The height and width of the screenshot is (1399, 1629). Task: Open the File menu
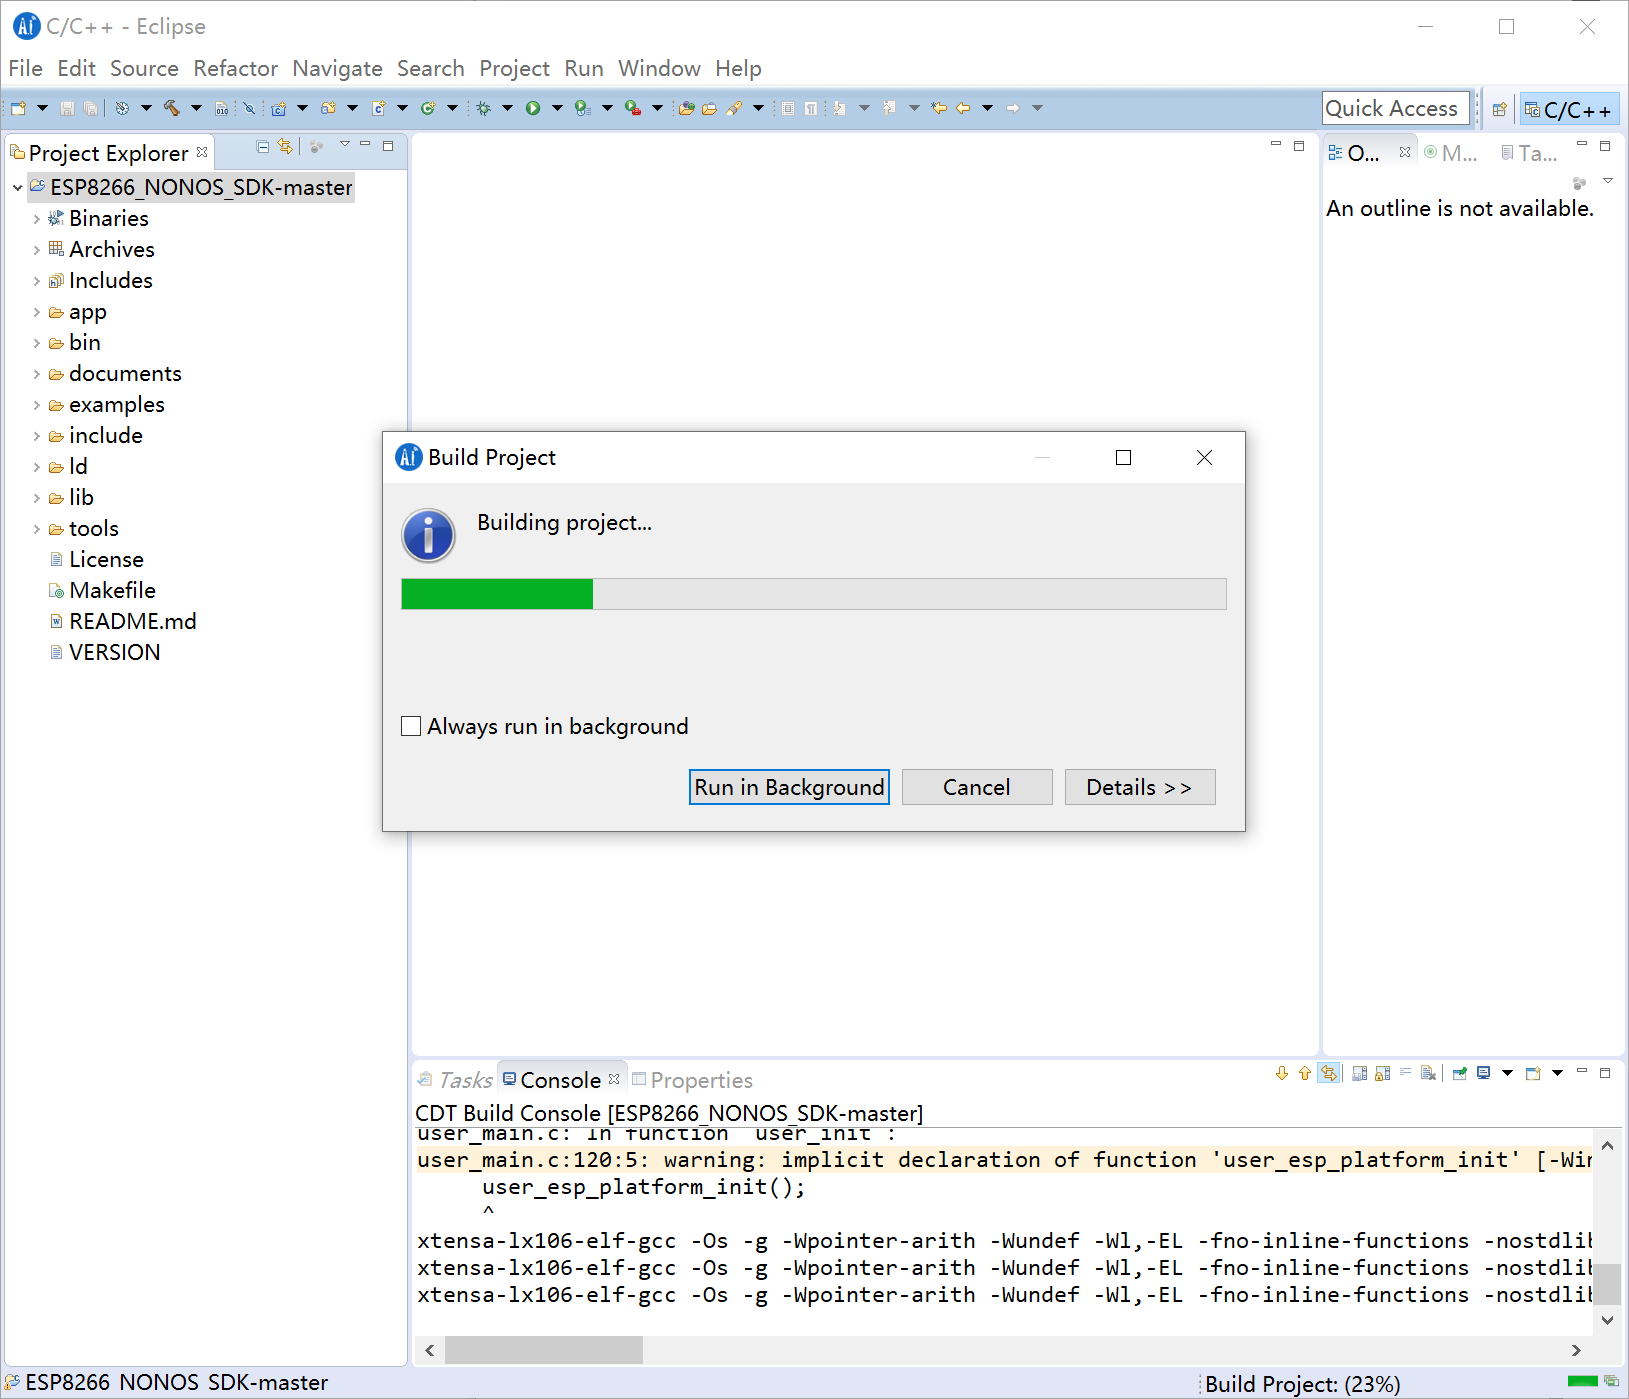click(26, 68)
